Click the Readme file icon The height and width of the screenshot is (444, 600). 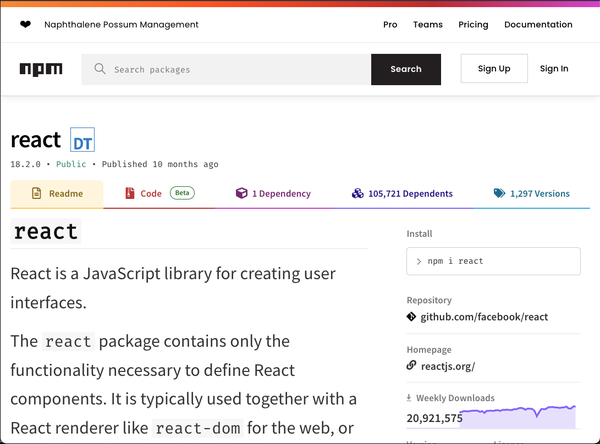tap(36, 194)
